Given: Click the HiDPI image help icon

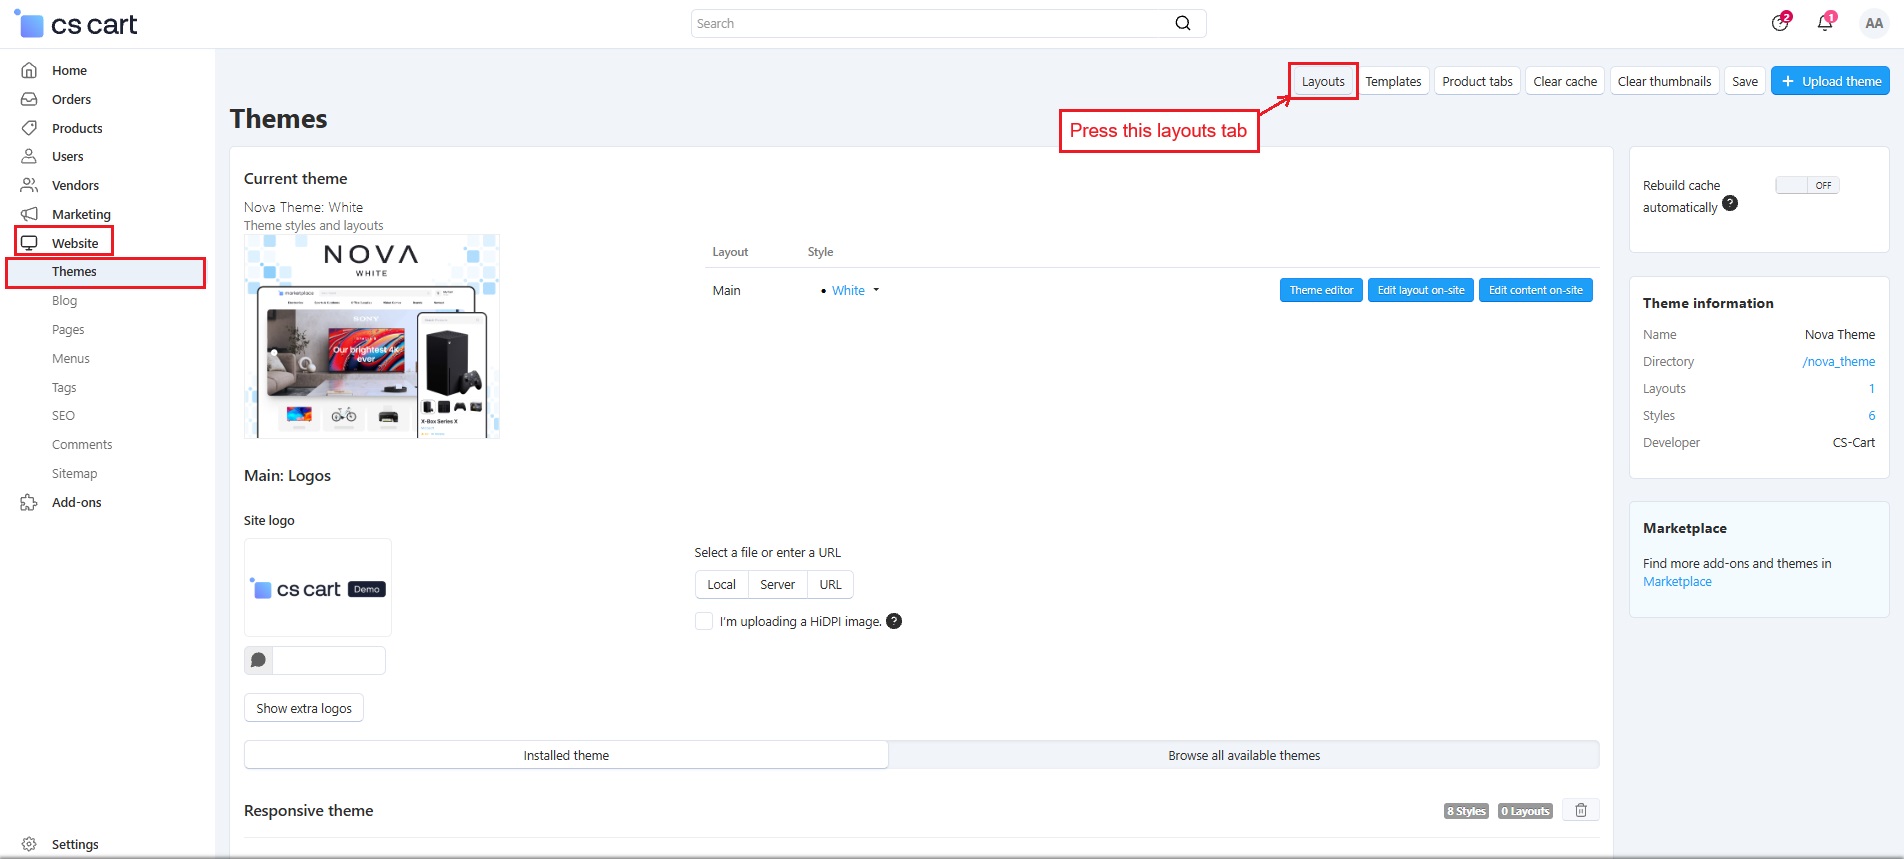Looking at the screenshot, I should [x=894, y=621].
